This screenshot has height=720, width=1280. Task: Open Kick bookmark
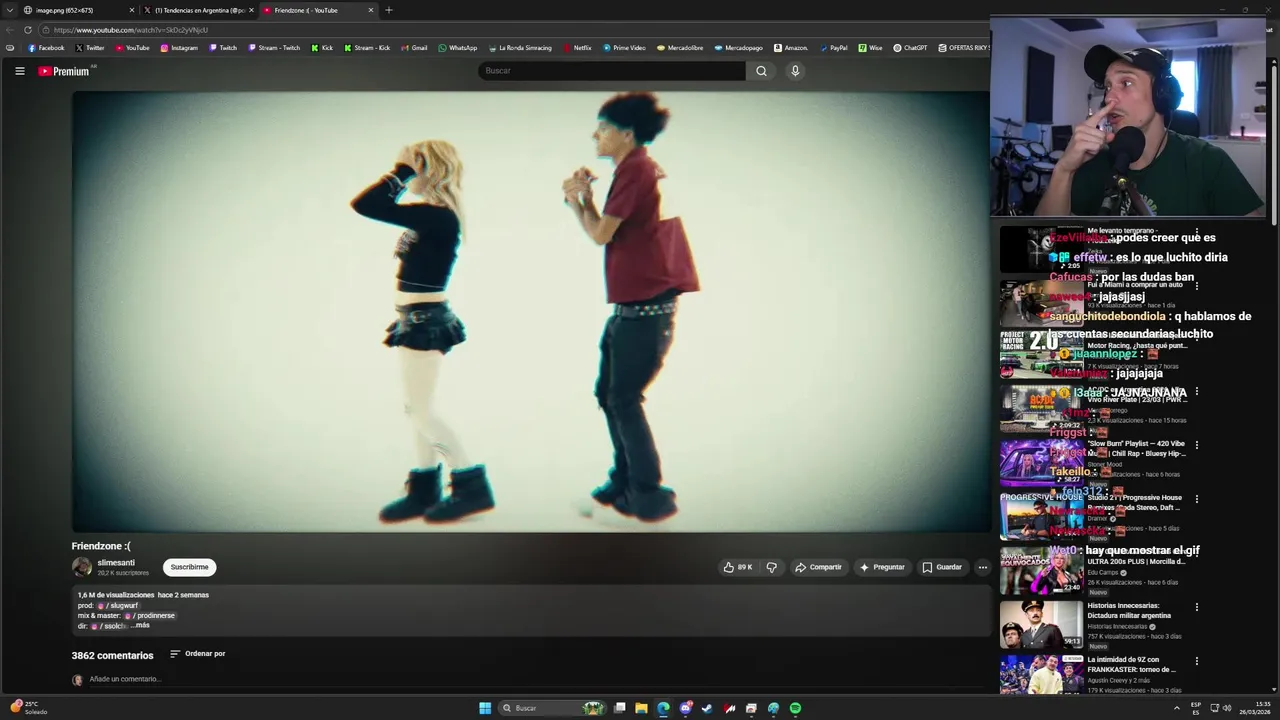pos(322,48)
